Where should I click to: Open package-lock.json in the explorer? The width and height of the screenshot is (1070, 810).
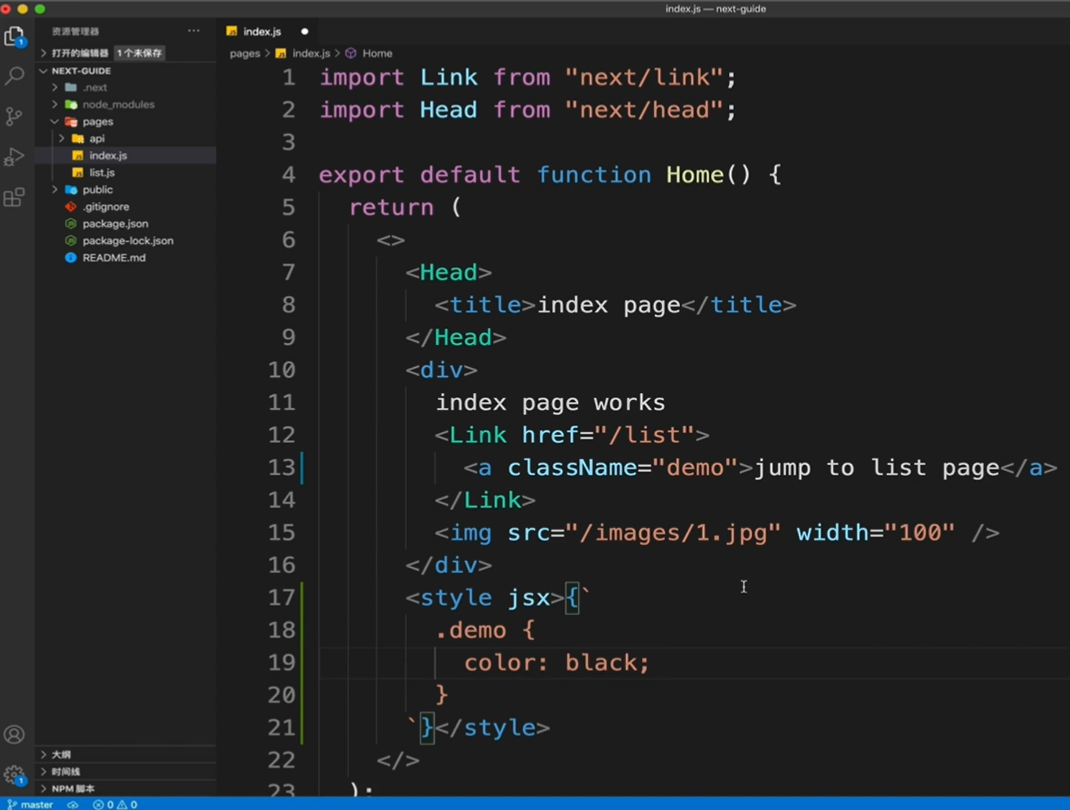coord(126,241)
